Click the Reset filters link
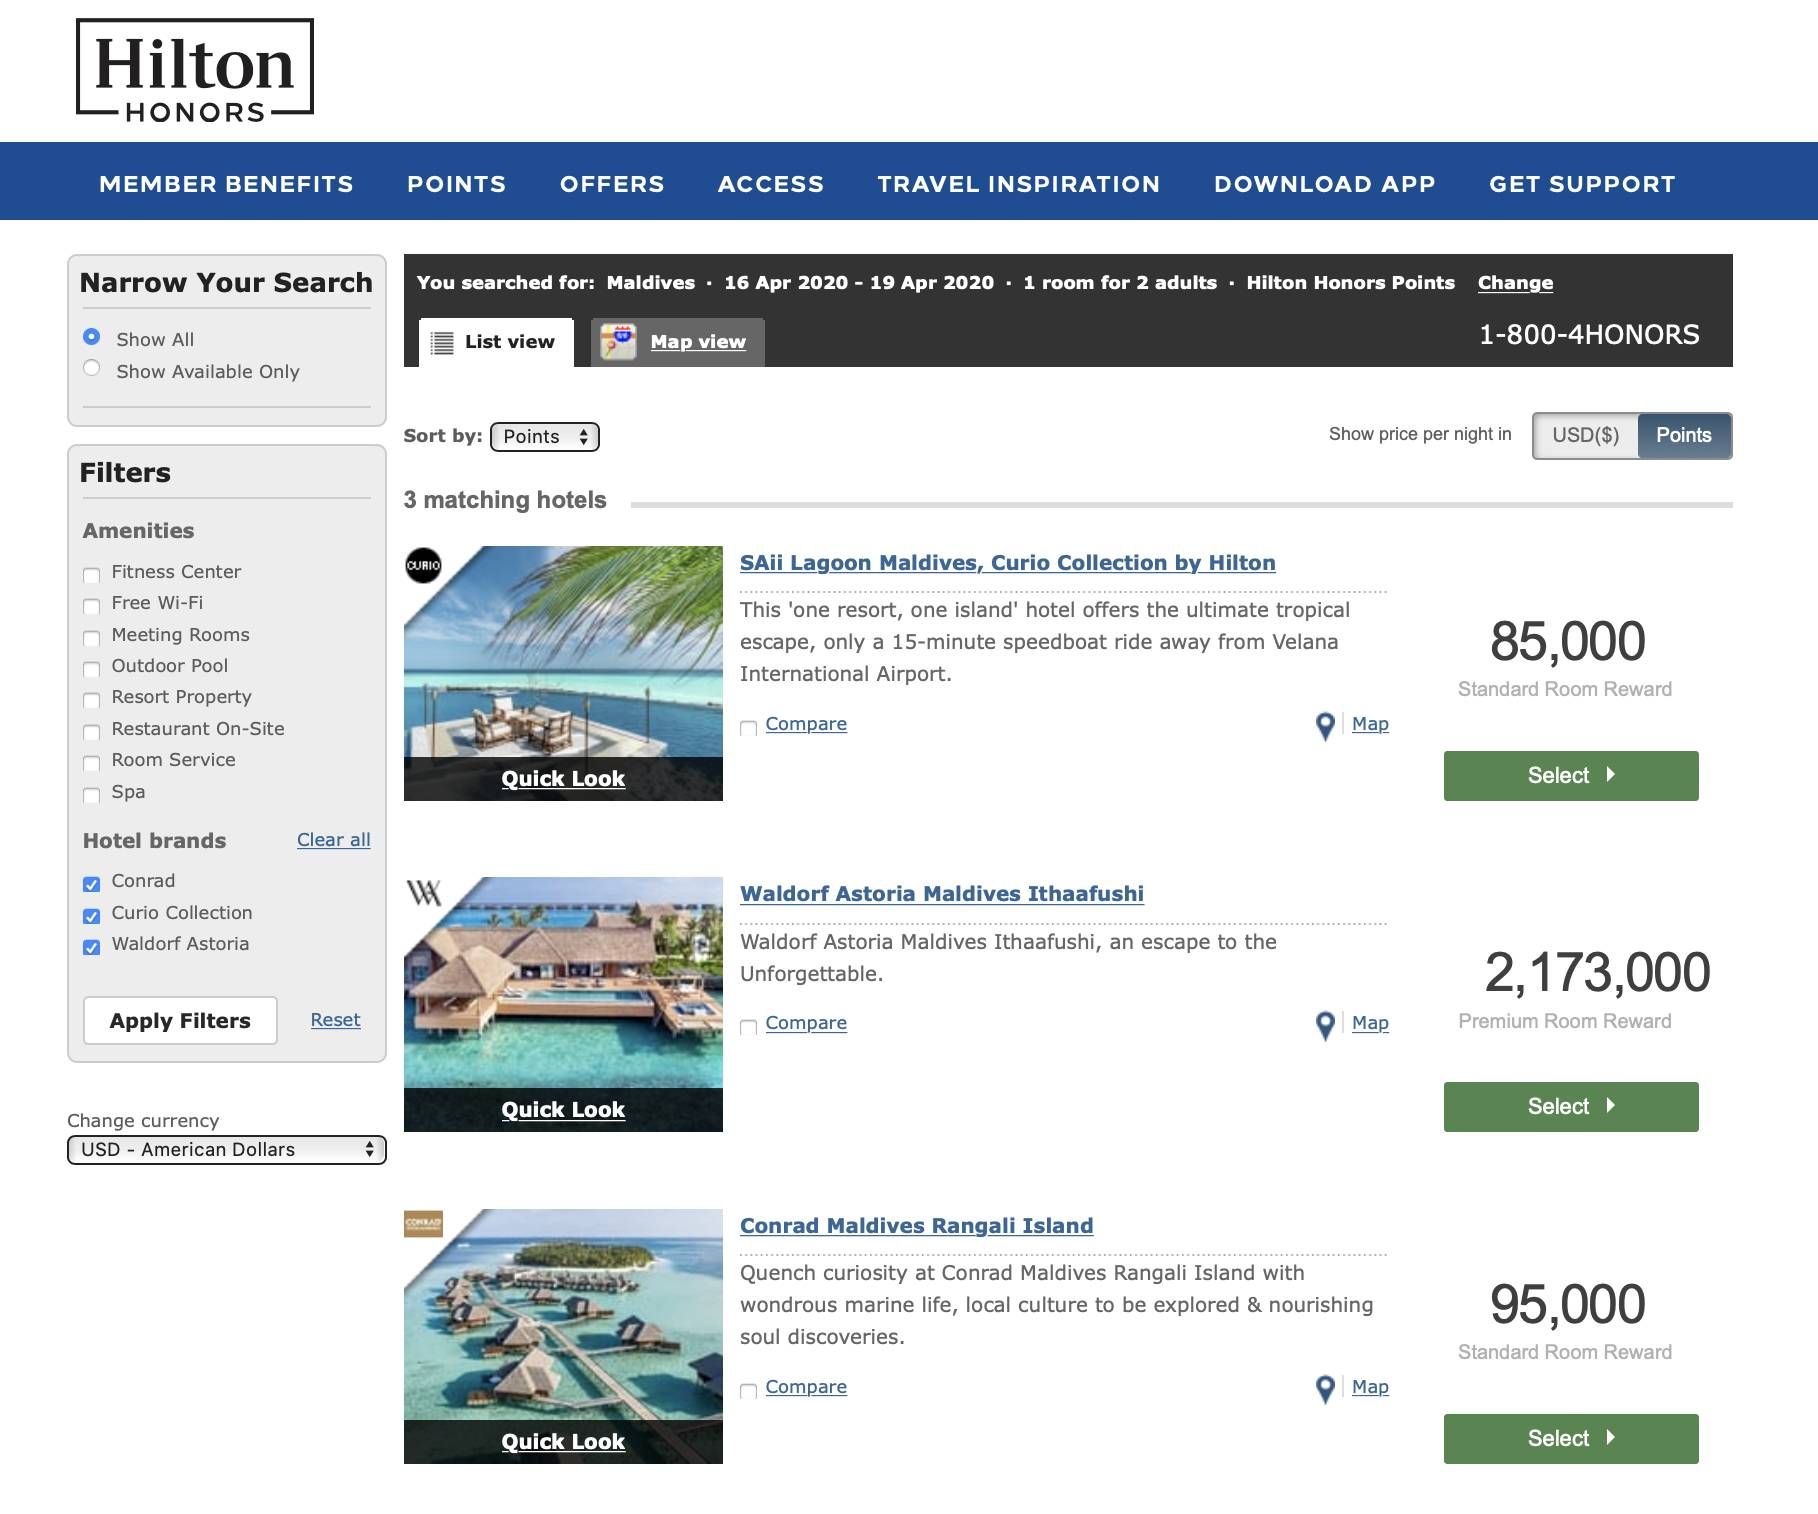This screenshot has height=1514, width=1818. 335,1020
